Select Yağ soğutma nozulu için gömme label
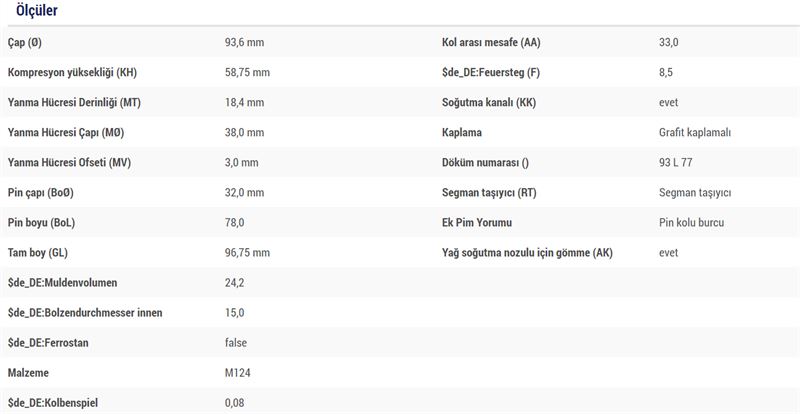 (x=527, y=253)
